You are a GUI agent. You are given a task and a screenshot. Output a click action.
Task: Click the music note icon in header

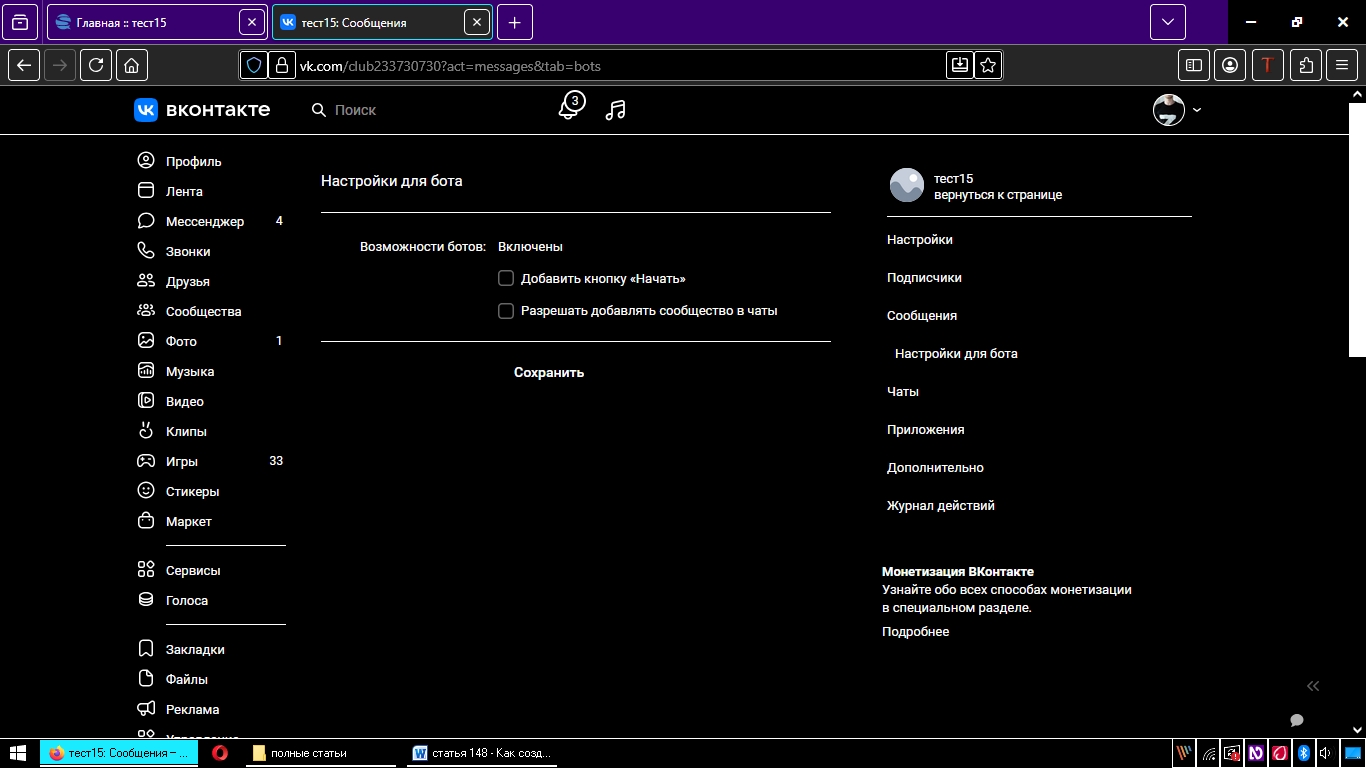click(616, 110)
